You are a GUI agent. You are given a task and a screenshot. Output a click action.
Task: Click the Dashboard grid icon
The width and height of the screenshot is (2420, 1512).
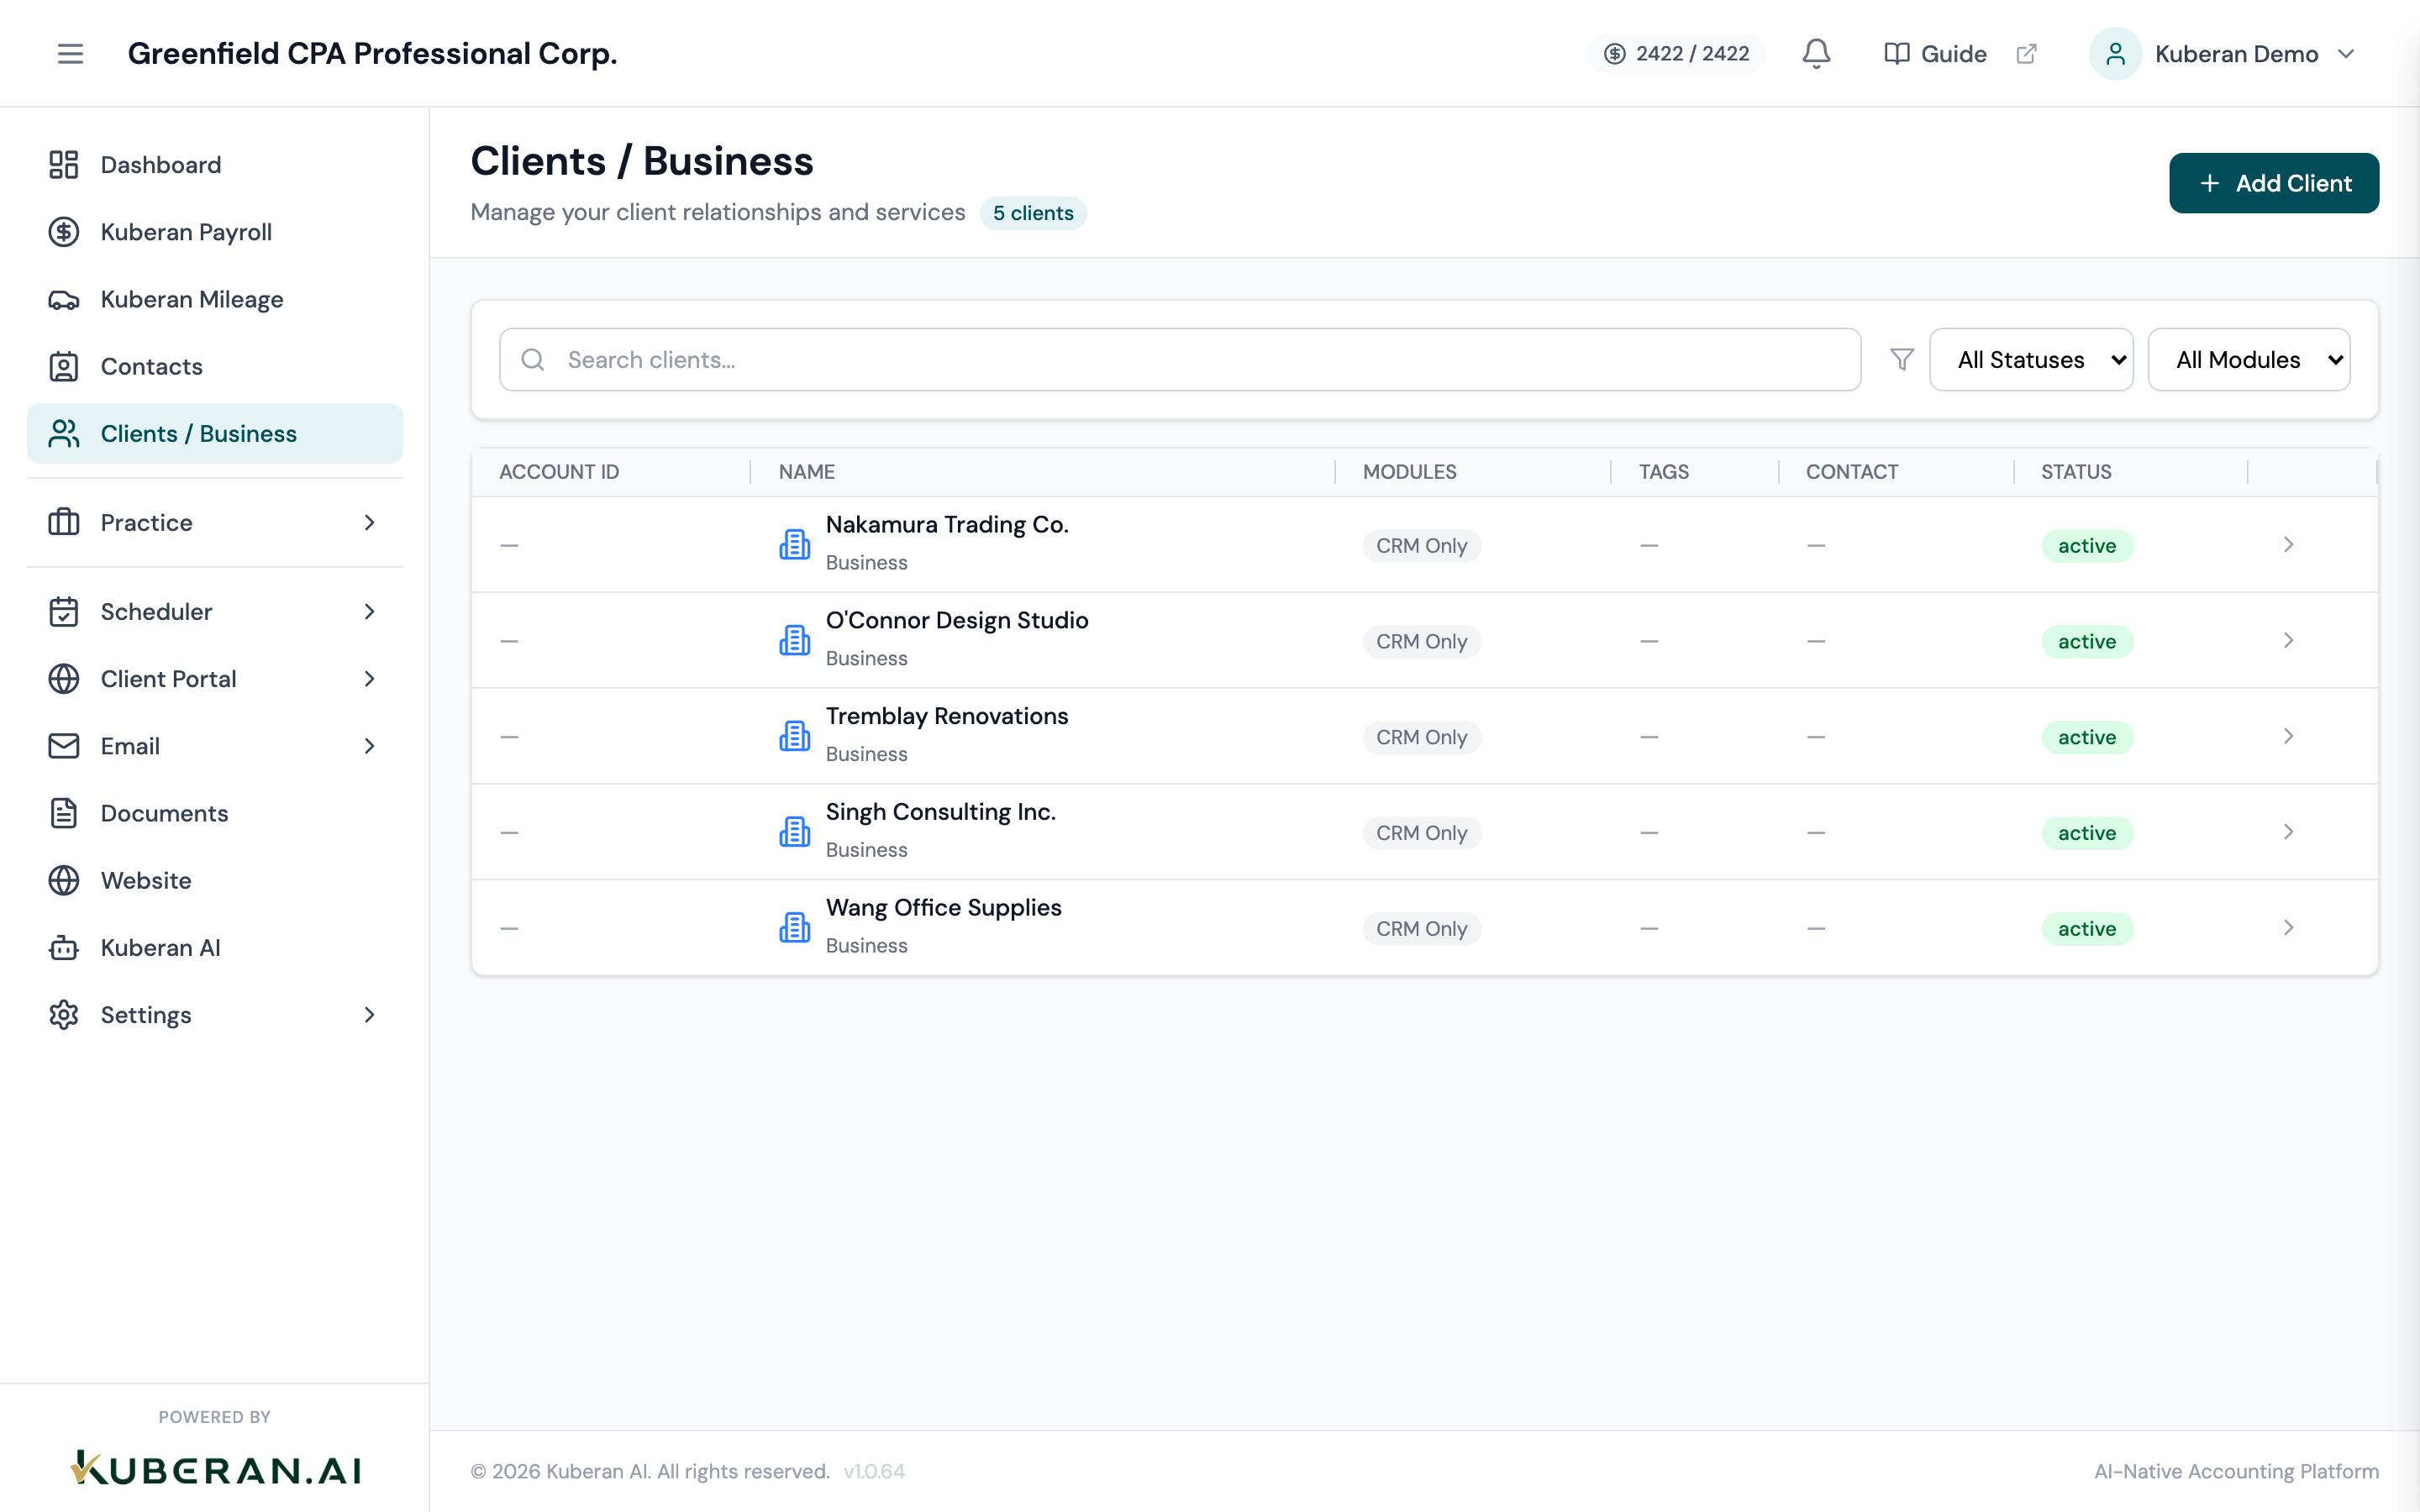pyautogui.click(x=64, y=165)
